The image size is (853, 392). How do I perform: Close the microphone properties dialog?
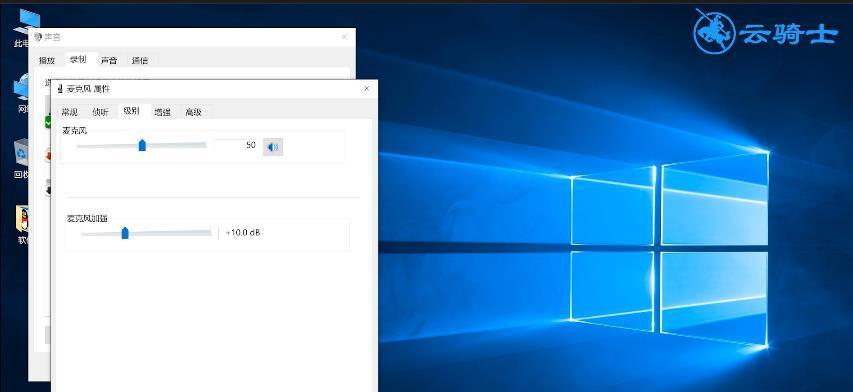[367, 88]
